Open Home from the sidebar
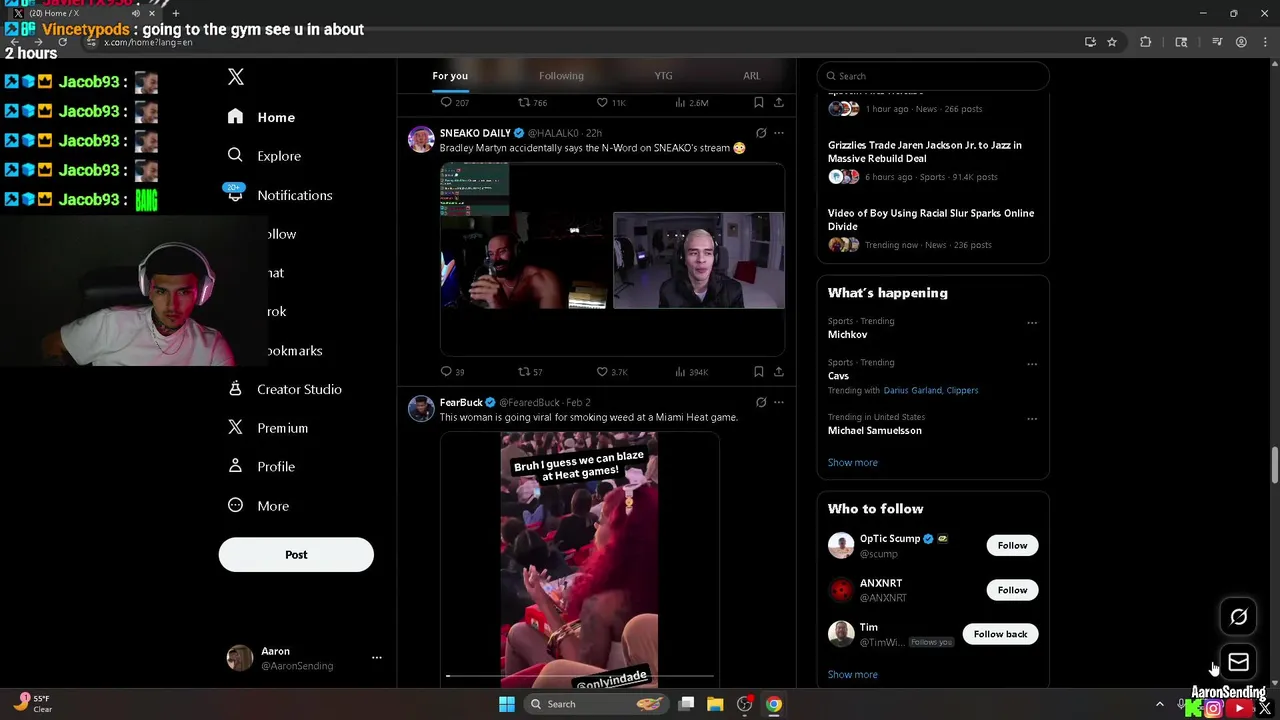 tap(261, 117)
